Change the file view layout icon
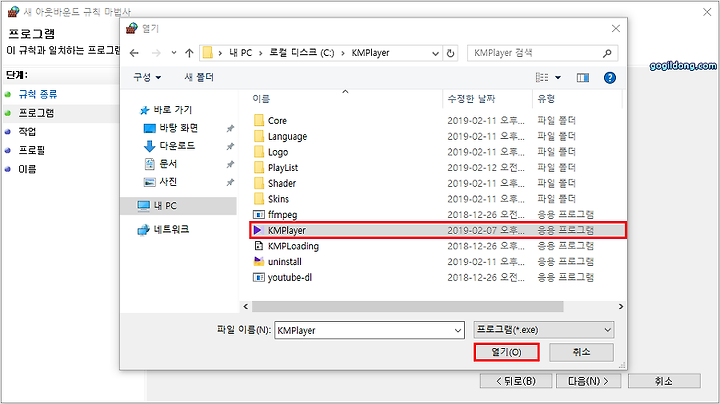Screen dimensions: 720x404 click(x=542, y=78)
